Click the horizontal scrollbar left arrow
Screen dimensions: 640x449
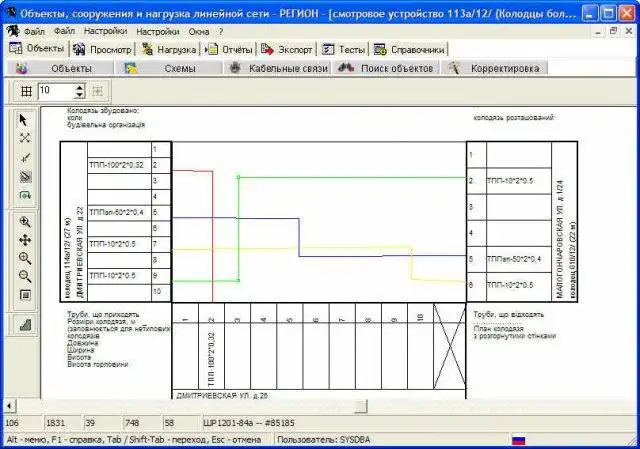point(9,406)
